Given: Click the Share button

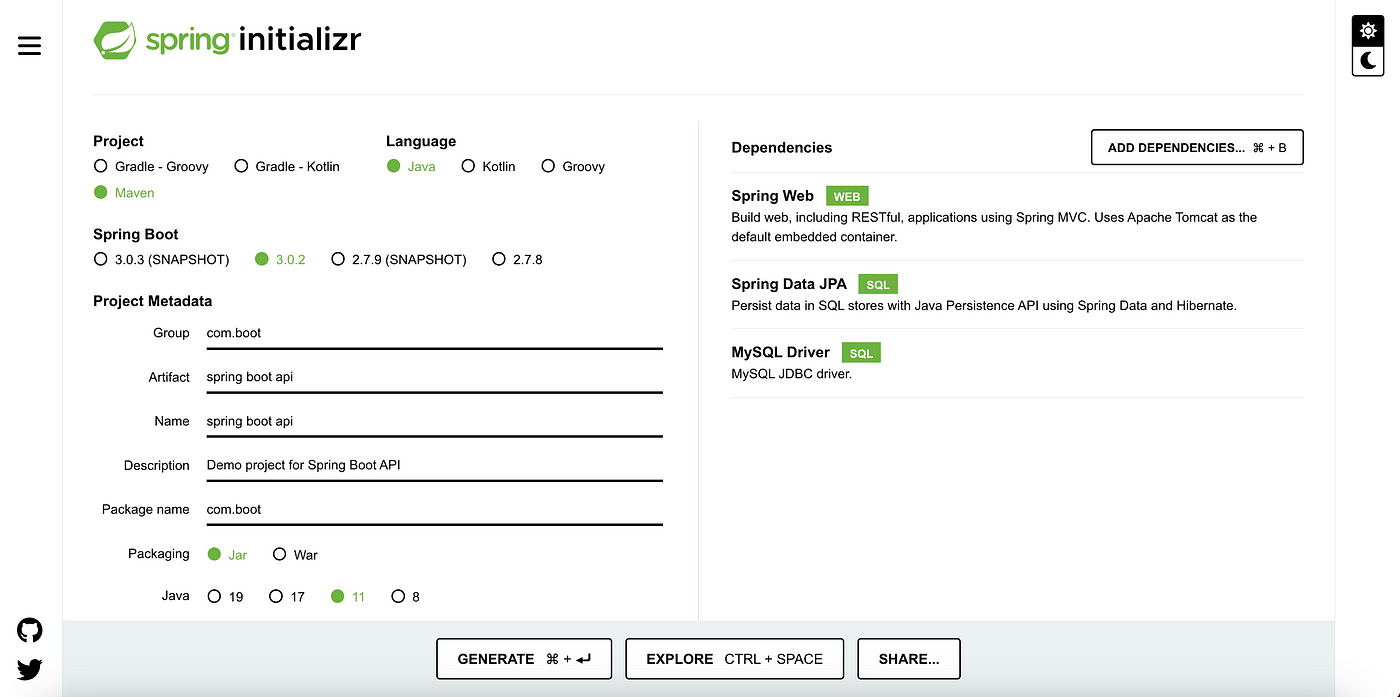Looking at the screenshot, I should pos(909,659).
